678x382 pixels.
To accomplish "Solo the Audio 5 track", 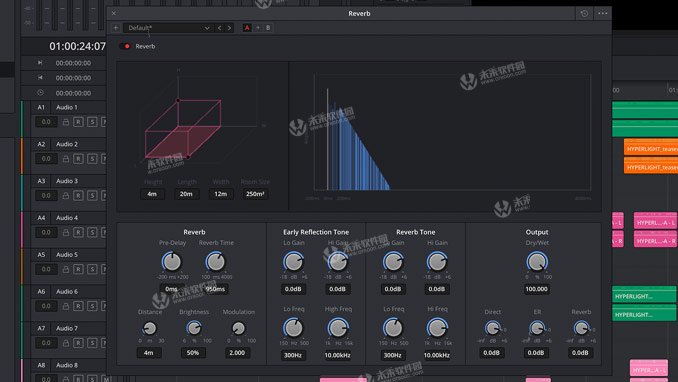I will point(92,269).
